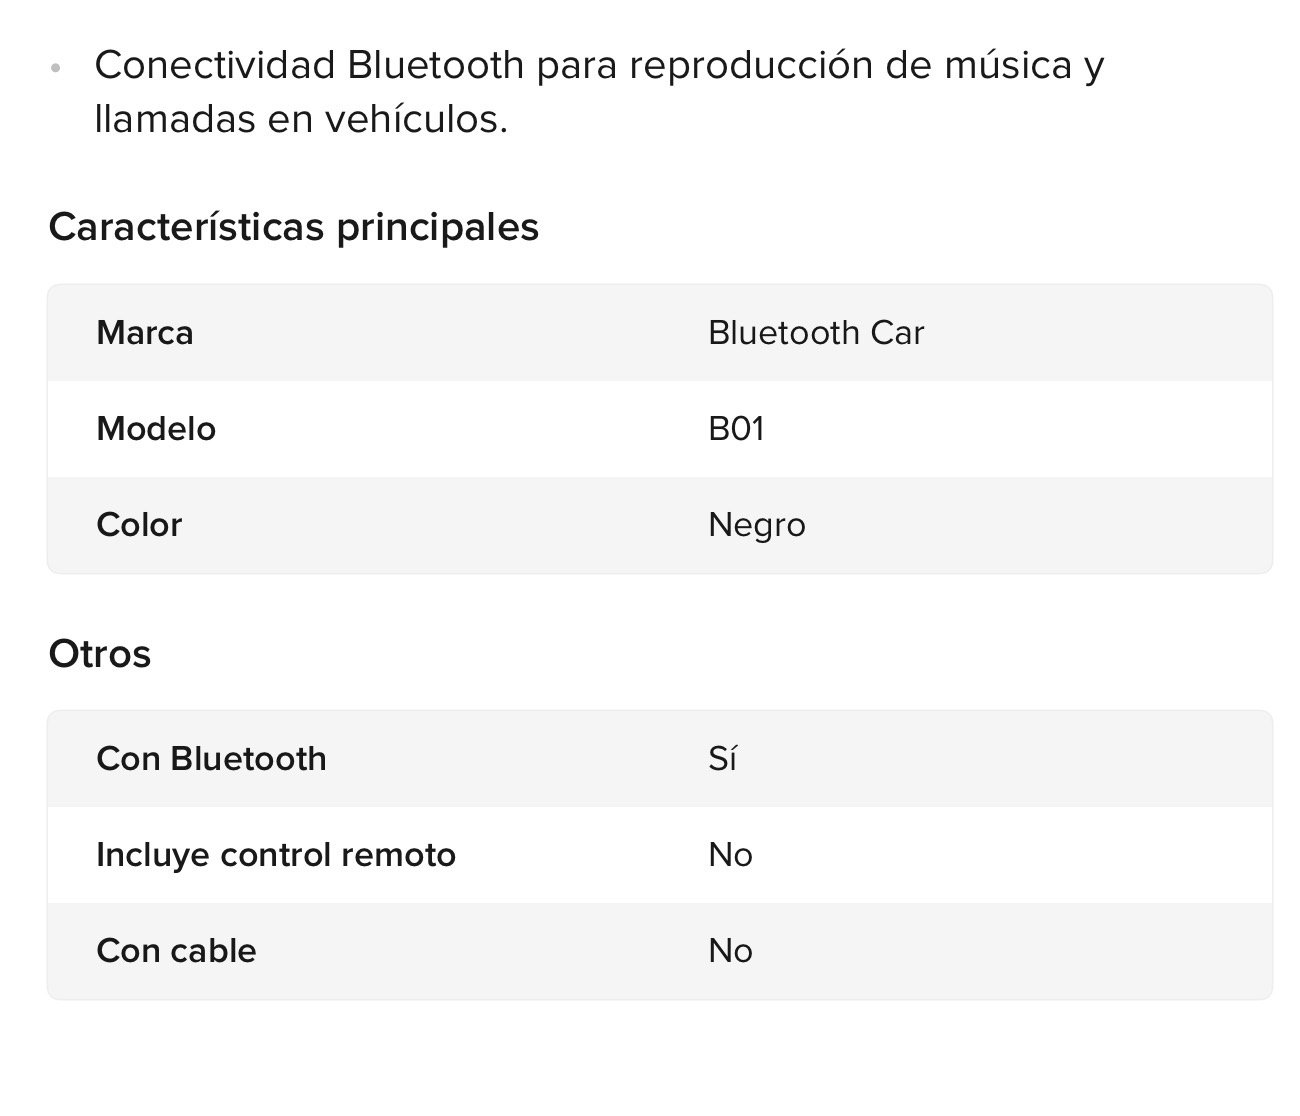Click the bullet point dot marker
This screenshot has width=1300, height=1116.
click(56, 68)
